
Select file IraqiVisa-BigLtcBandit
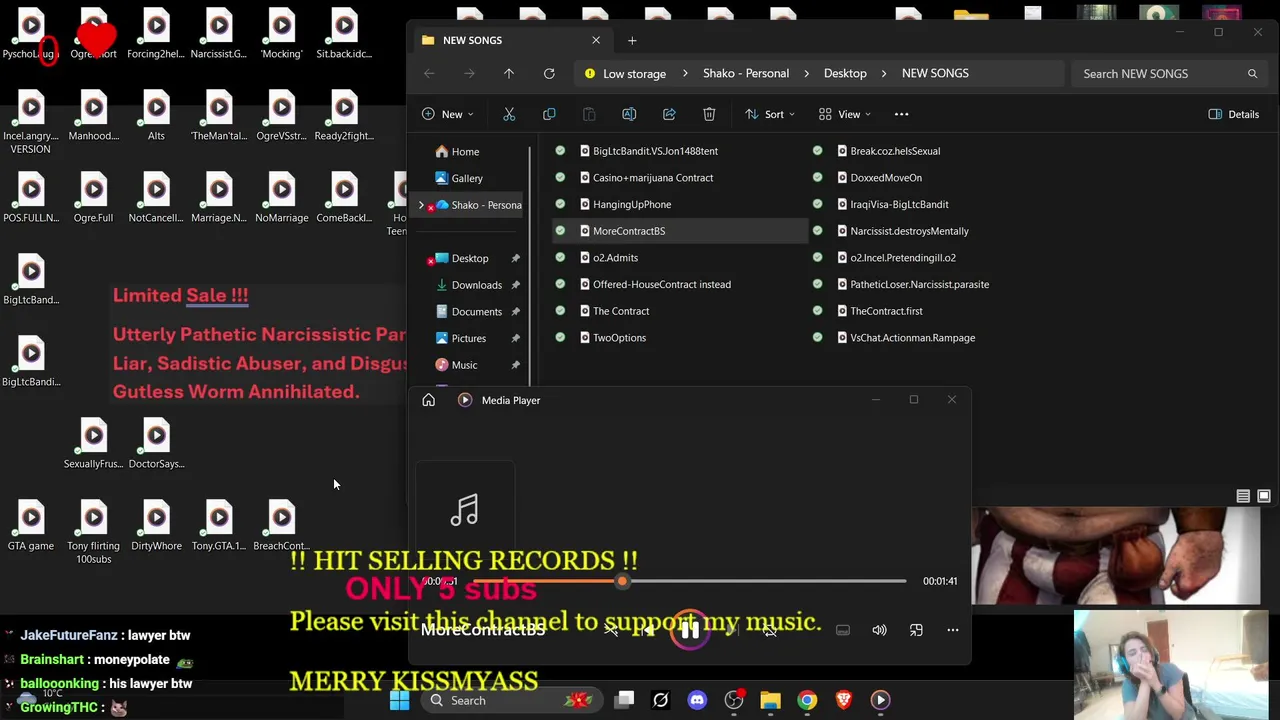(x=899, y=204)
